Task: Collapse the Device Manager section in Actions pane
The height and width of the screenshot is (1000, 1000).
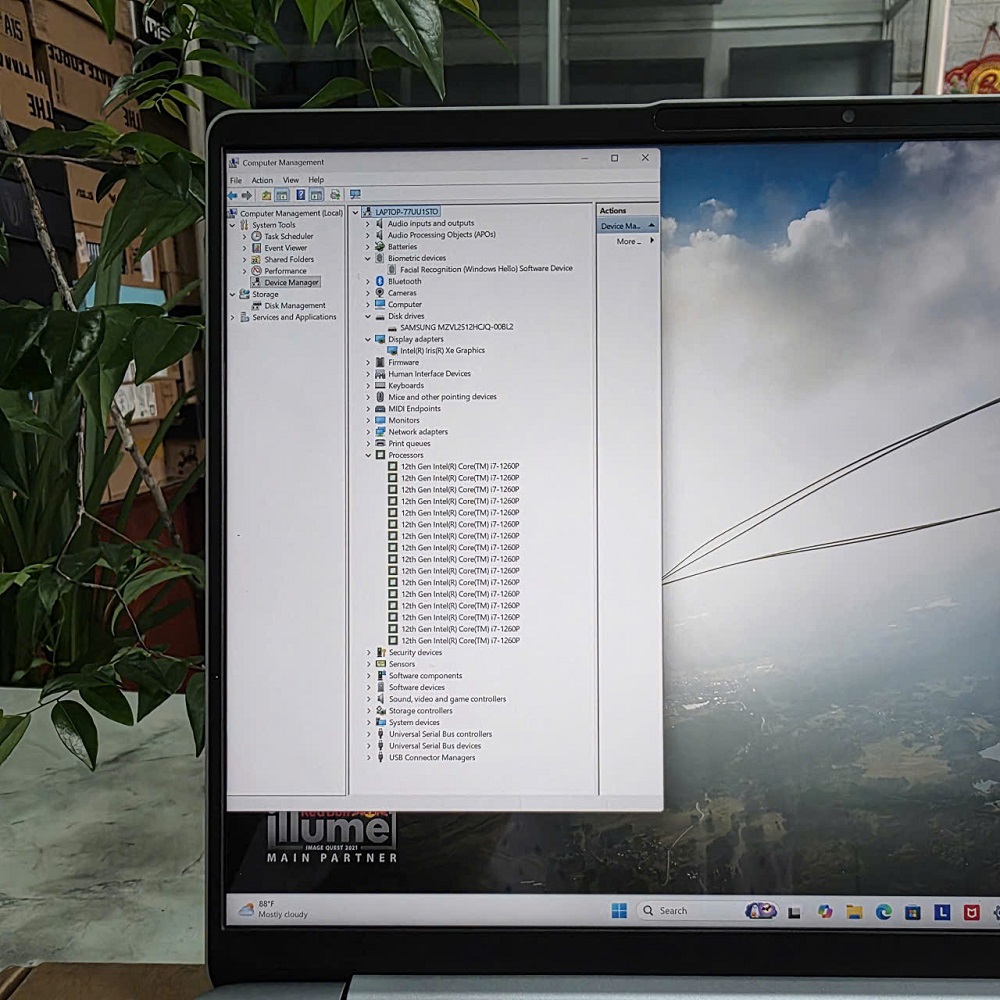Action: pos(651,226)
